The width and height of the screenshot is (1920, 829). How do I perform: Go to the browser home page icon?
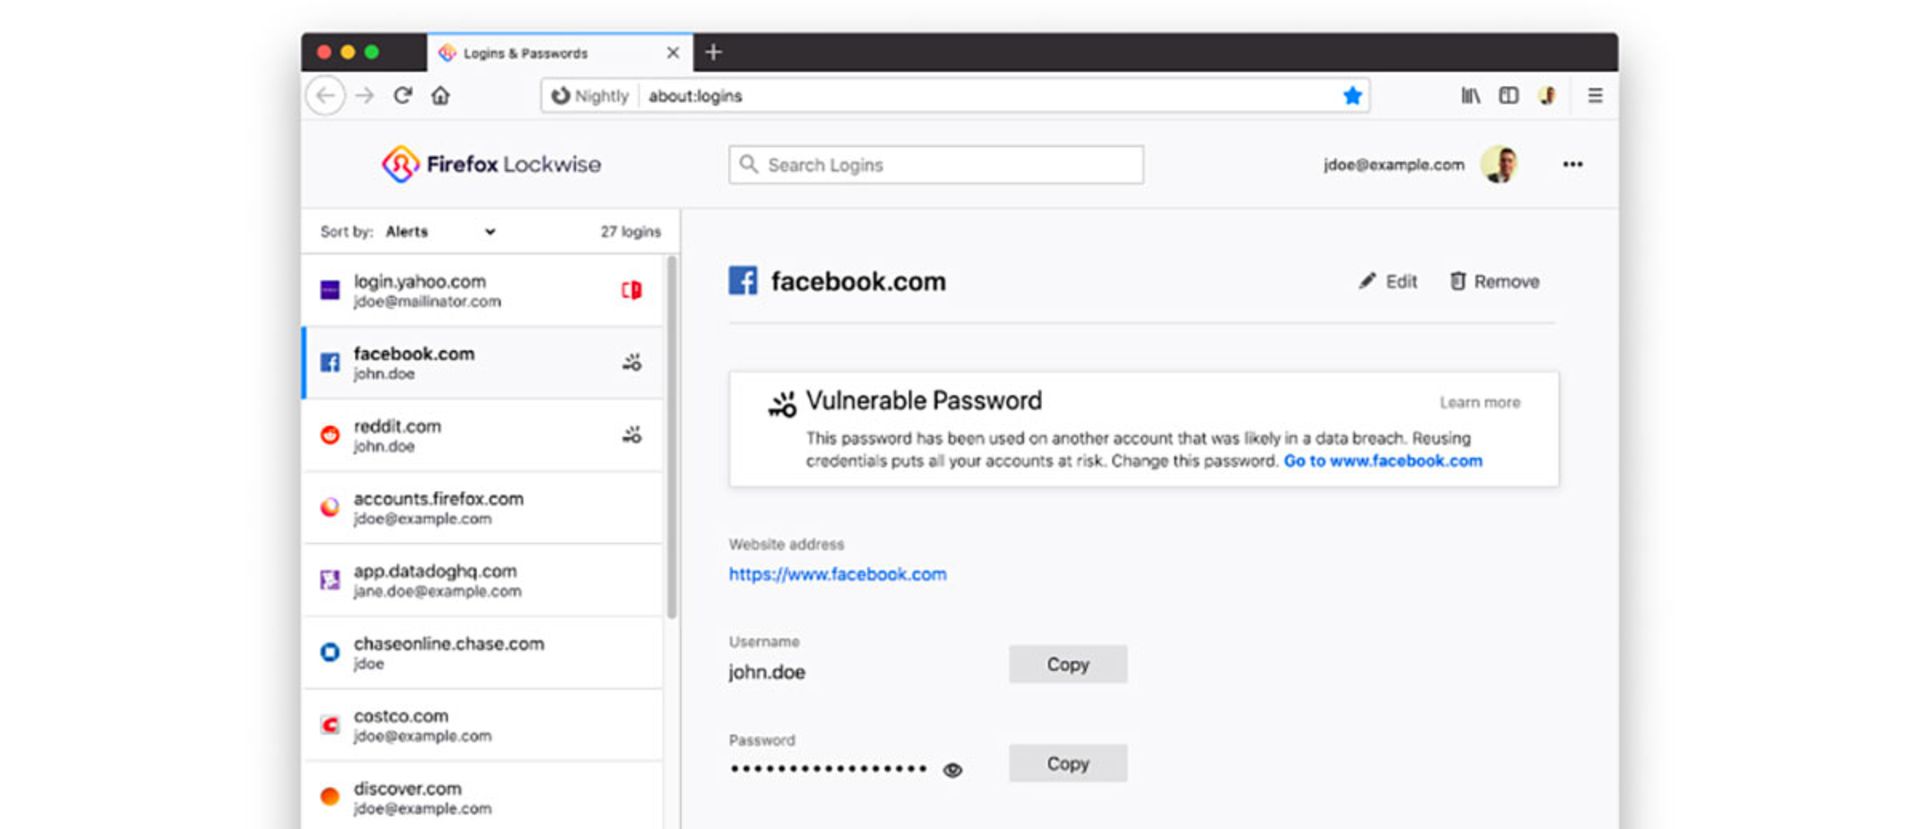(x=440, y=96)
